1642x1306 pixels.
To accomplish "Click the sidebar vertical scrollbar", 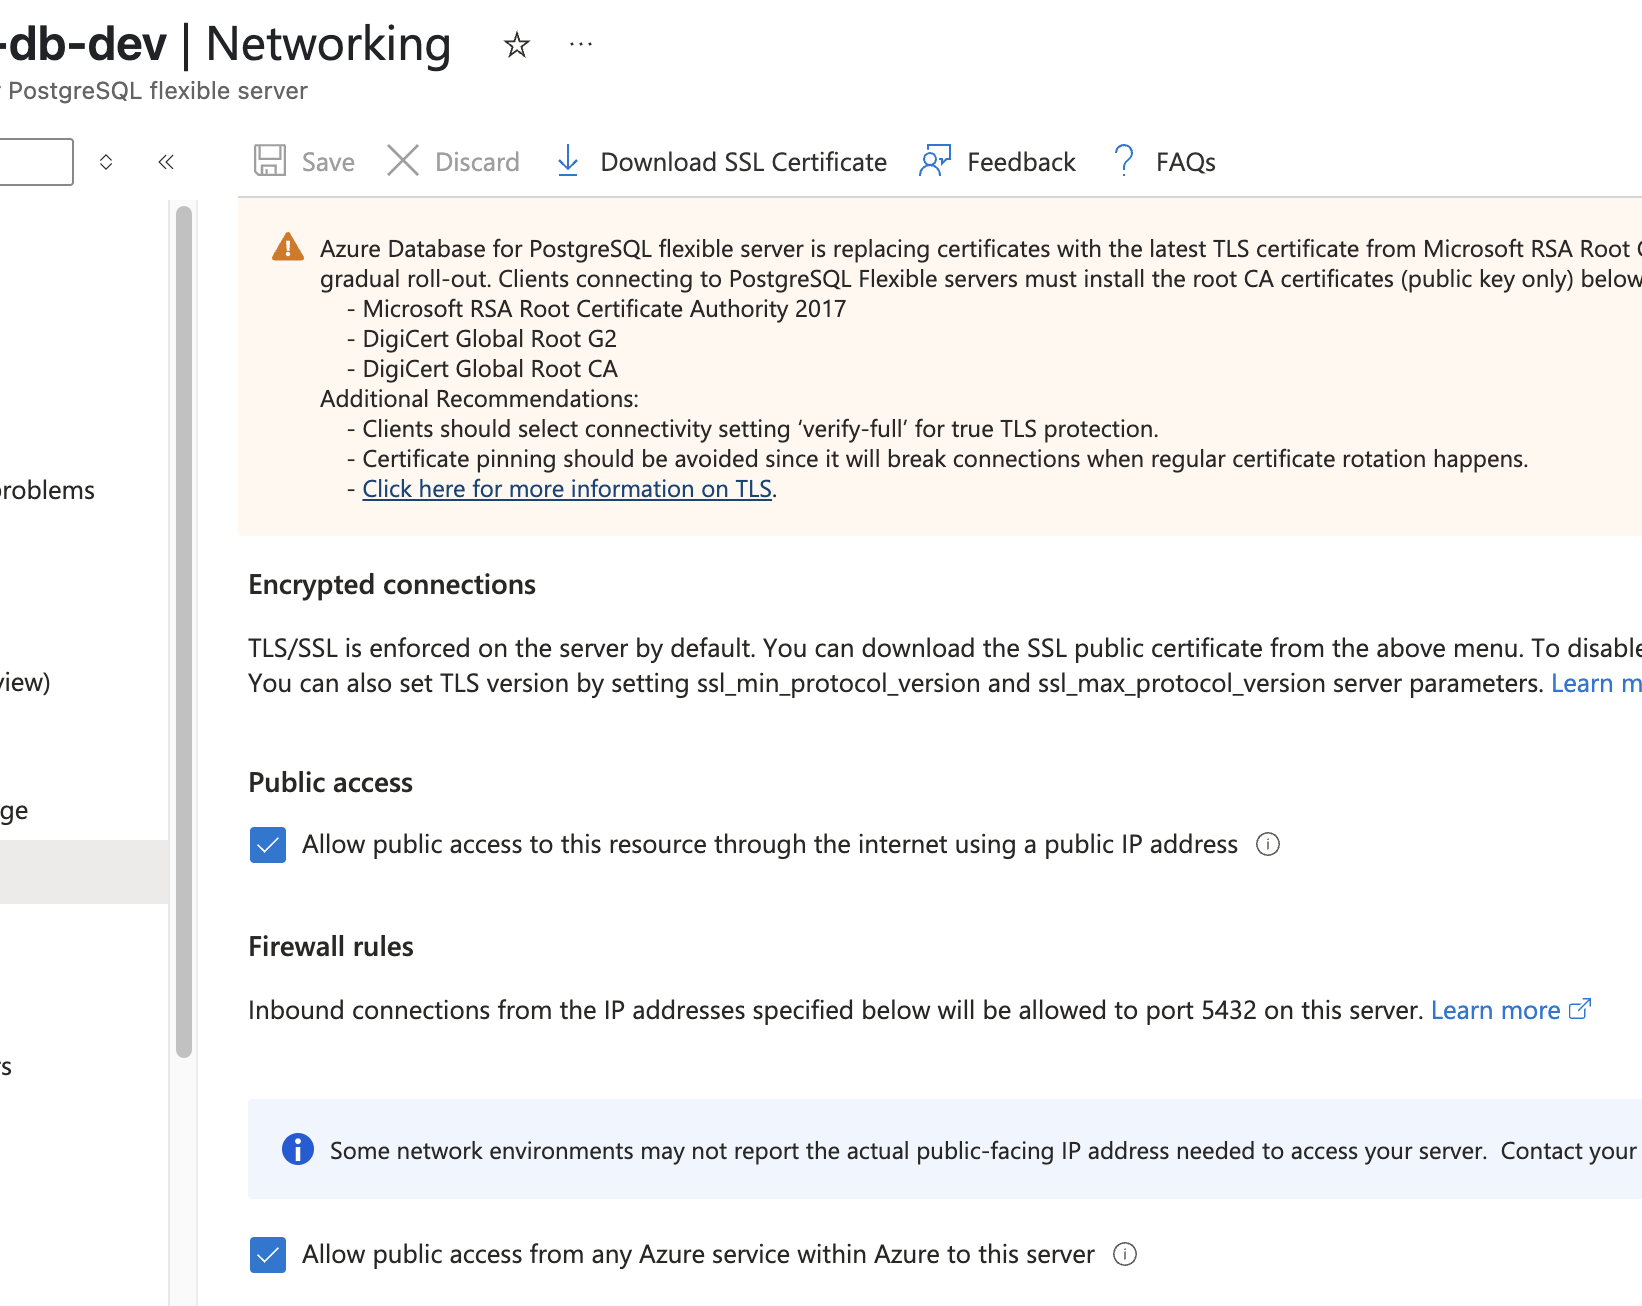I will pyautogui.click(x=184, y=630).
